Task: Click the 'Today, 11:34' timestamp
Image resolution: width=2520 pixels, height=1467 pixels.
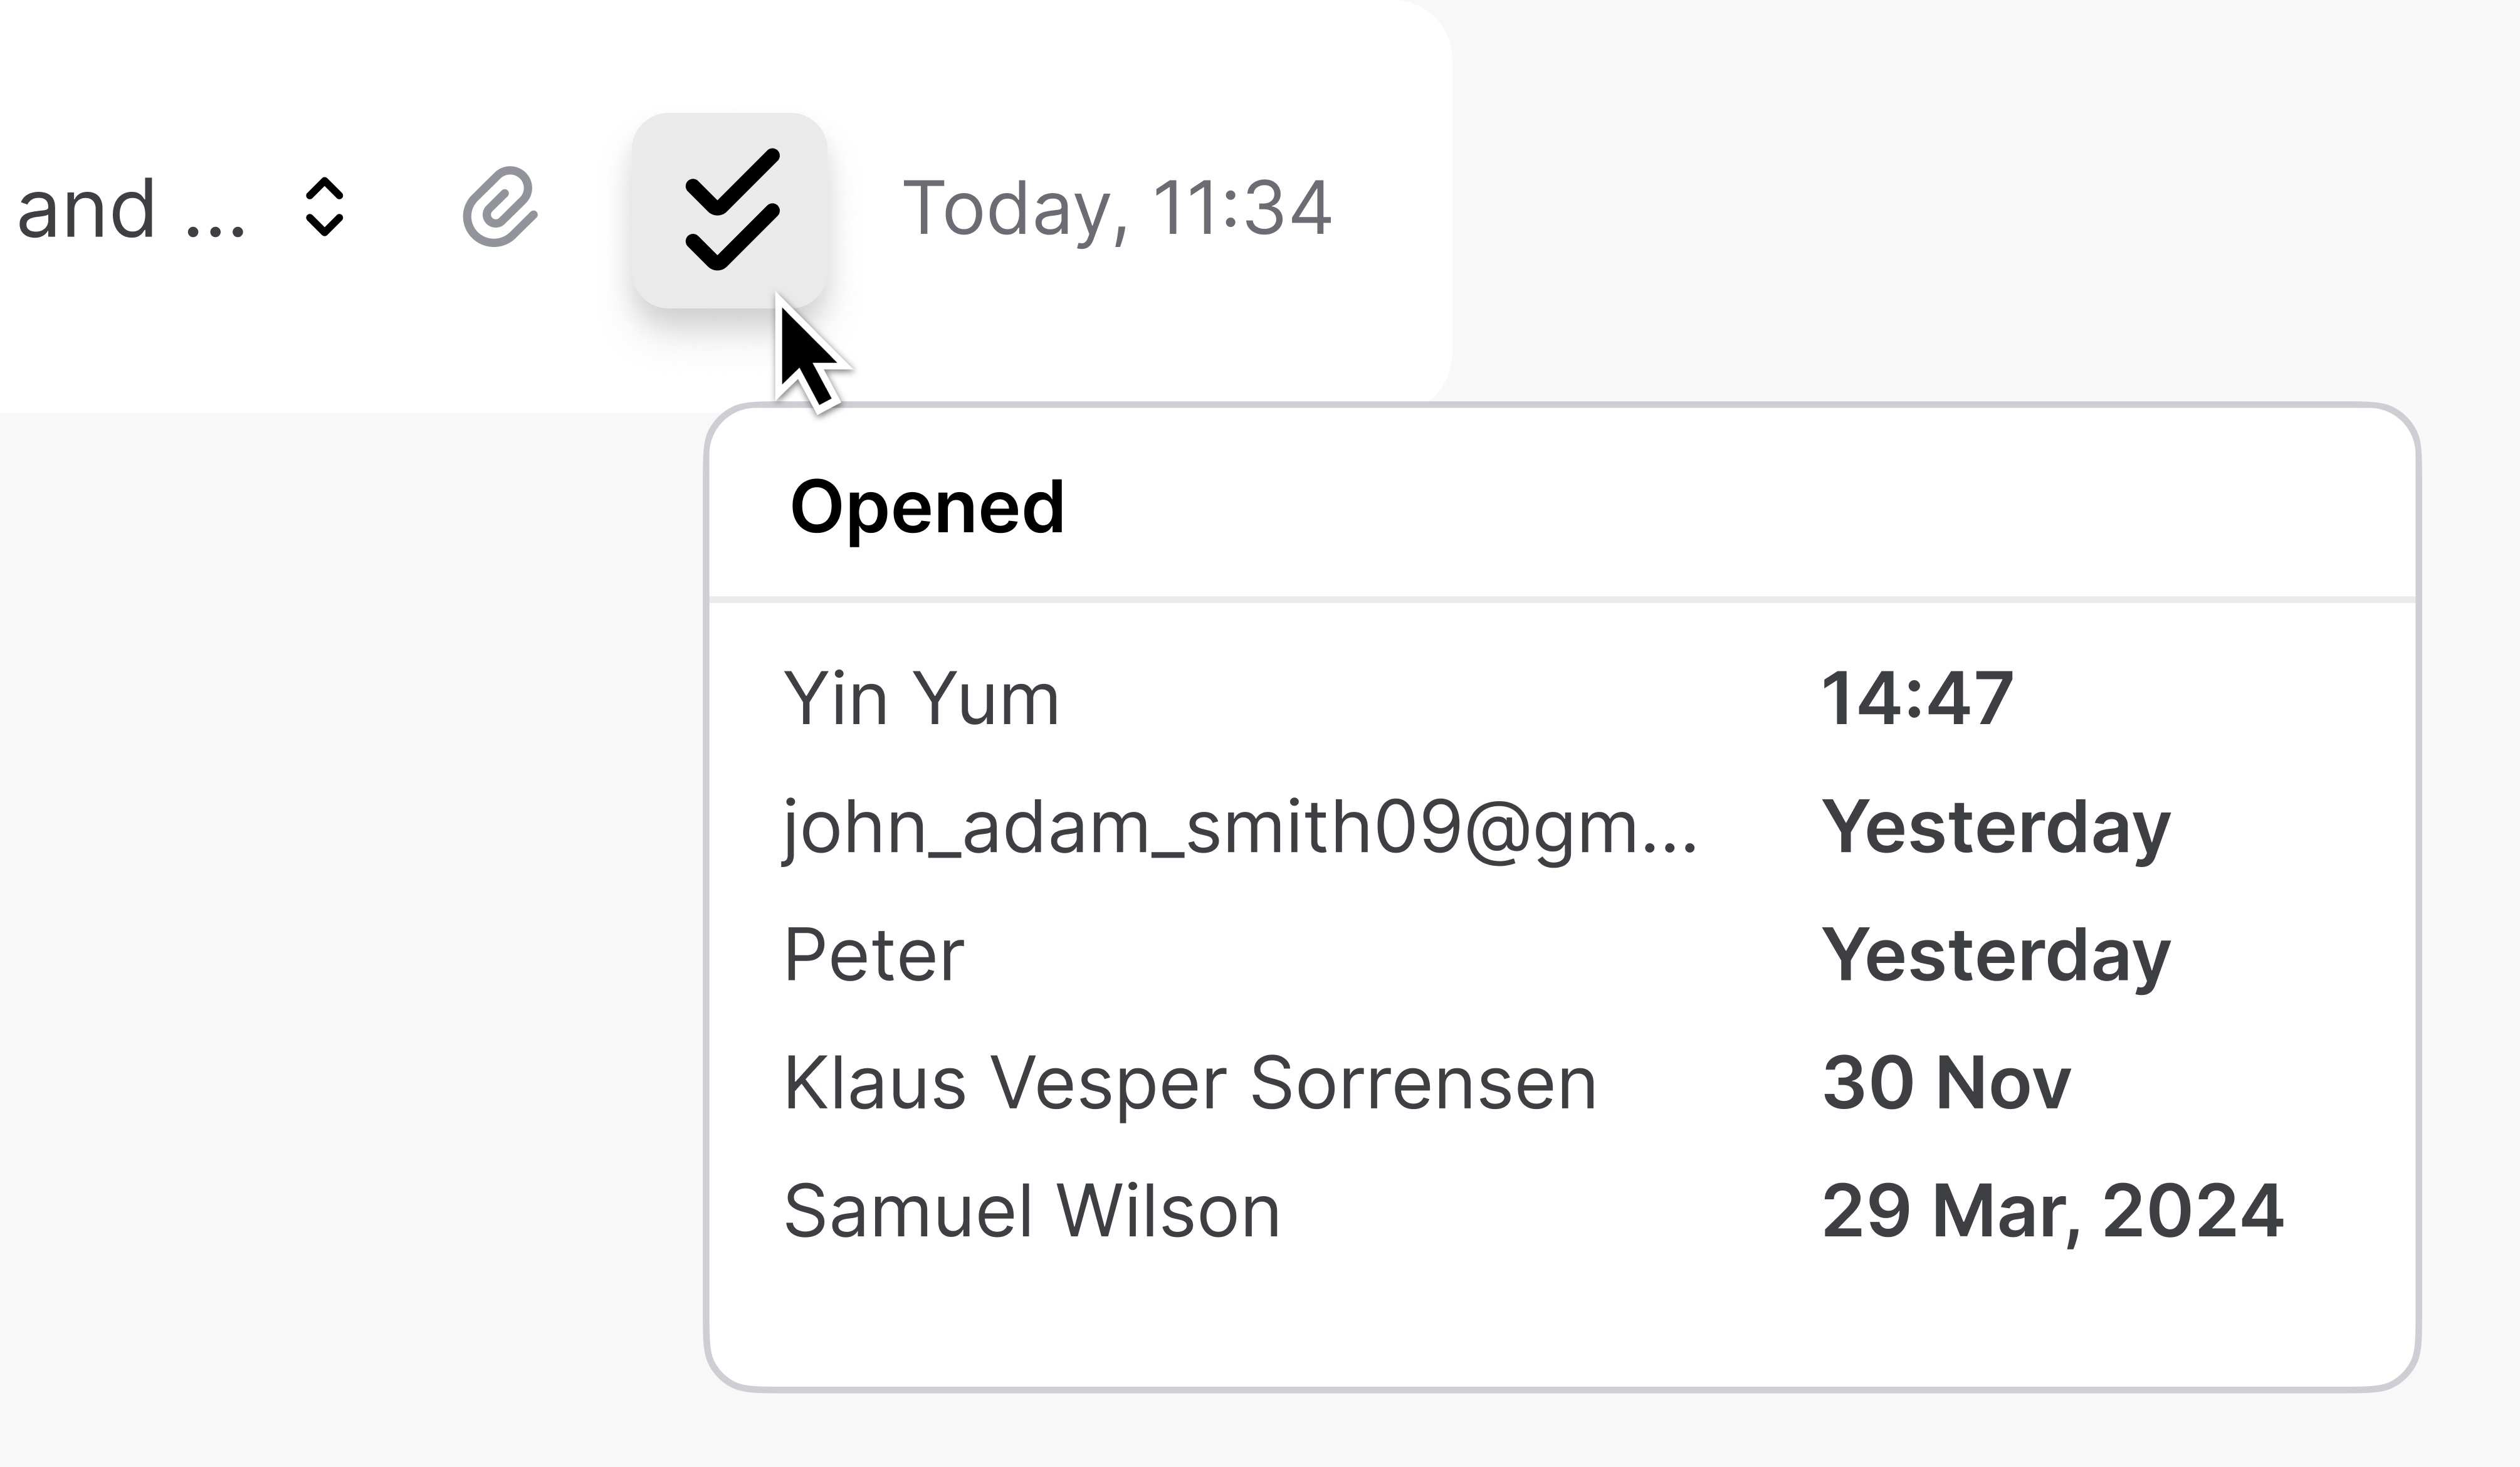Action: tap(1117, 208)
